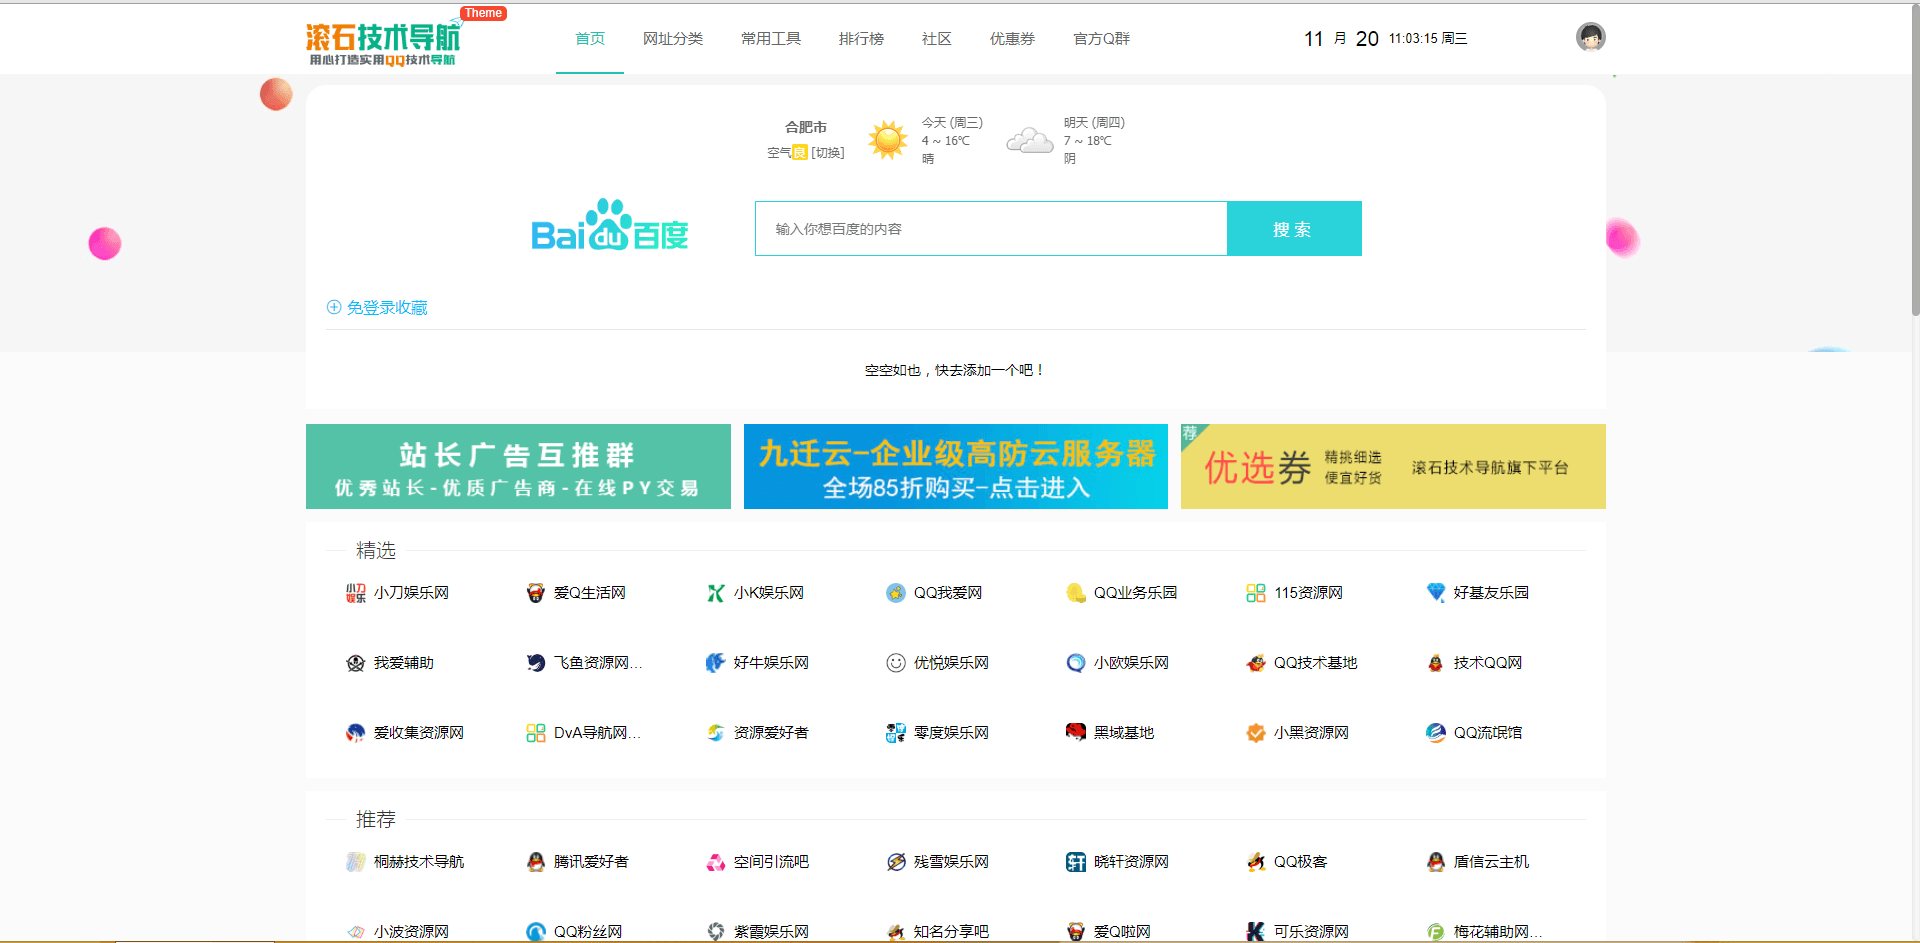This screenshot has width=1920, height=943.
Task: Click the sunny weather icon for today
Action: [x=887, y=140]
